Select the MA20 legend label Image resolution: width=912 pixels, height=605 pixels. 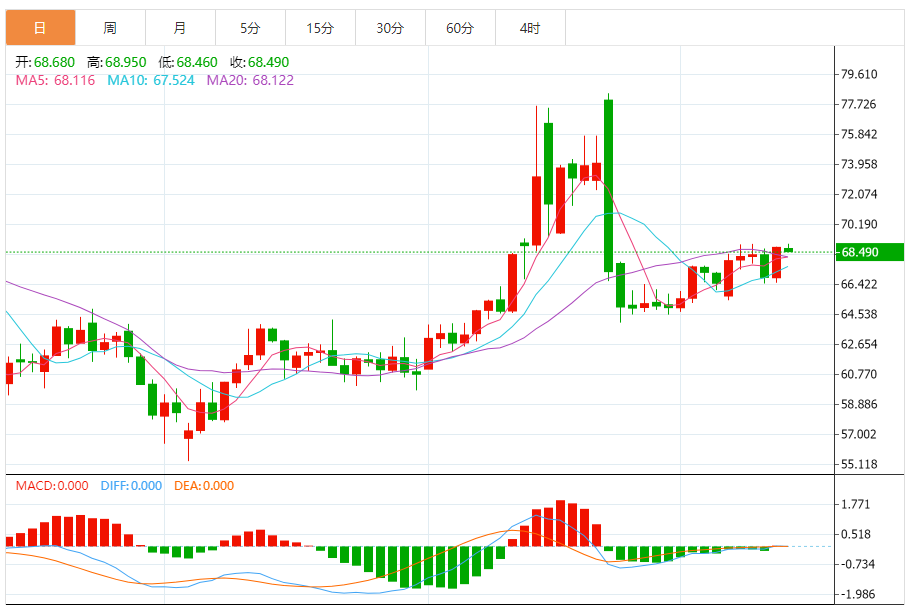[x=250, y=80]
